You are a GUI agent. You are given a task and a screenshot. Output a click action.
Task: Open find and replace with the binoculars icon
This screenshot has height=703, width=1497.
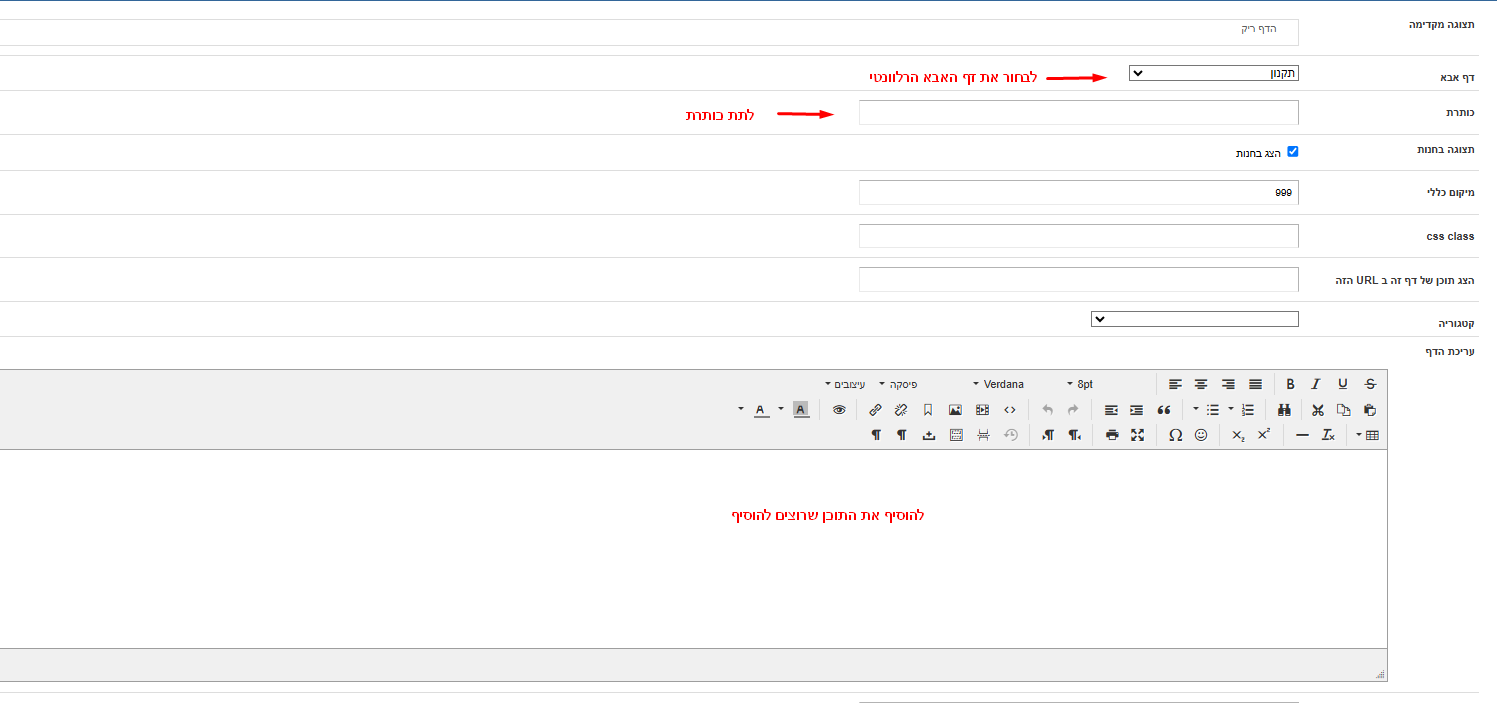coord(1284,410)
